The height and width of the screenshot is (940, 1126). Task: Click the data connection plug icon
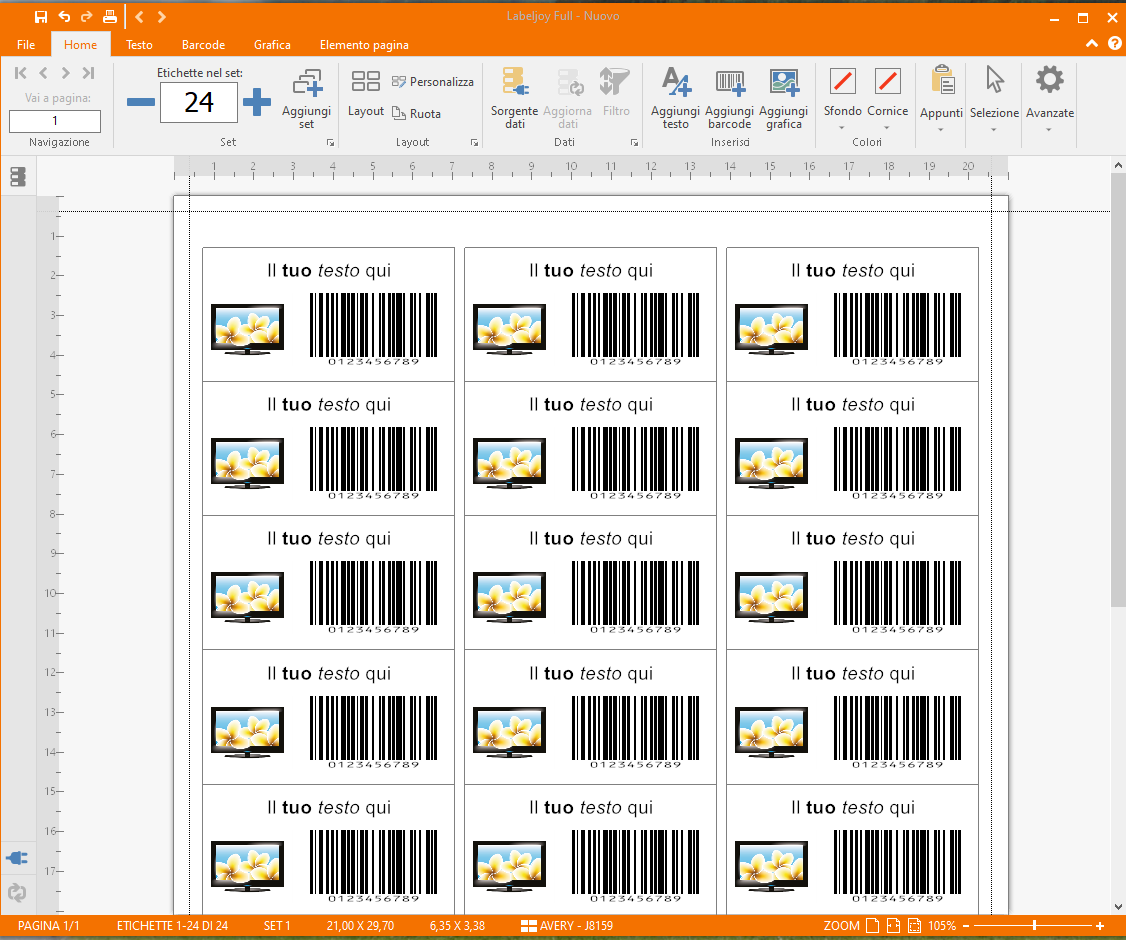[17, 858]
